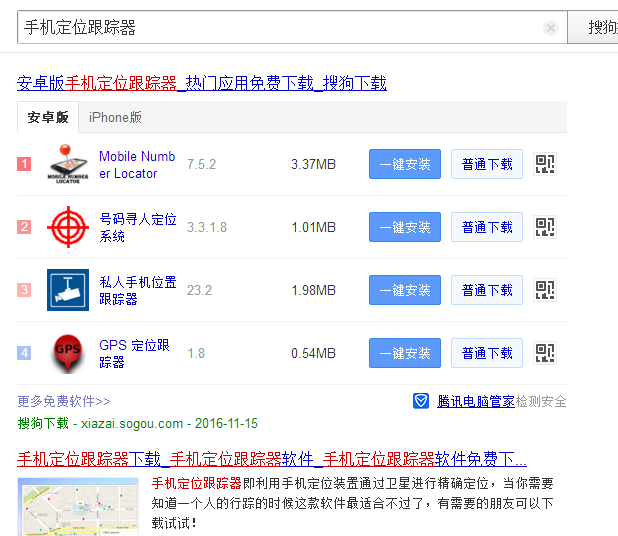Viewport: 618px width, 536px height.
Task: Click the camera icon of 私人手机位置跟踪器
Action: point(68,290)
